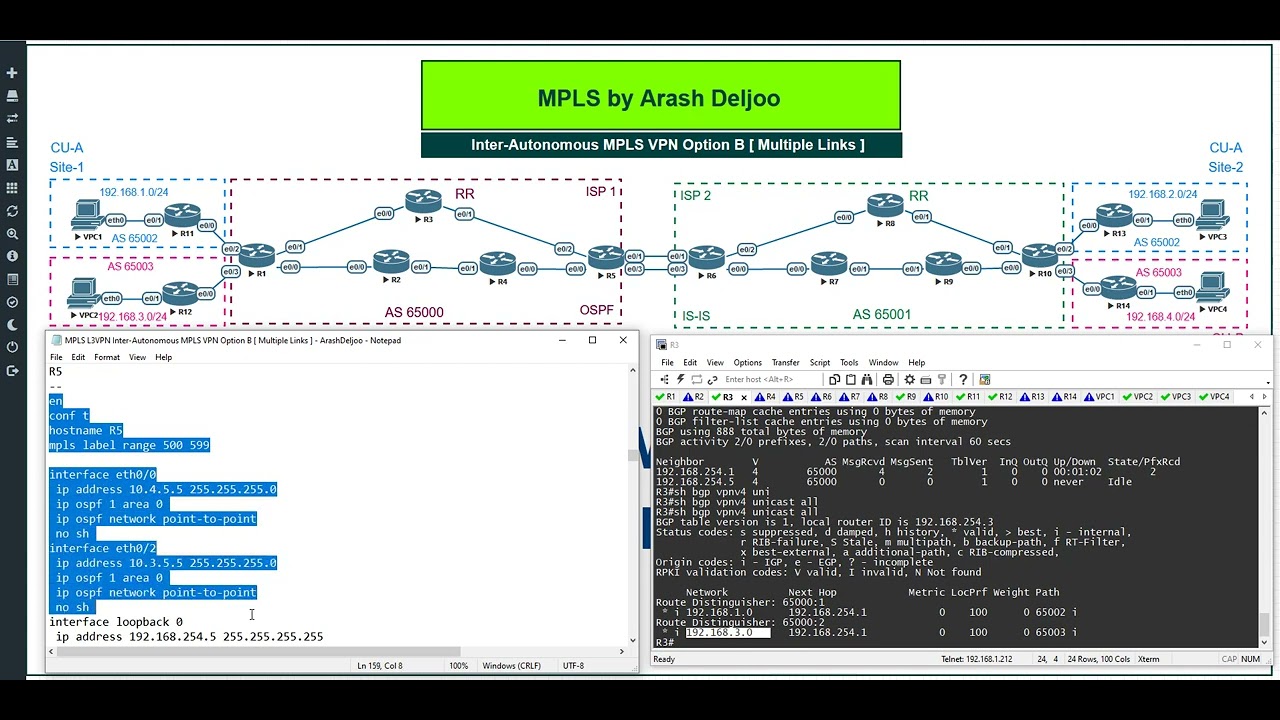Switch to the R5 session tab
Image resolution: width=1280 pixels, height=720 pixels.
[x=793, y=397]
